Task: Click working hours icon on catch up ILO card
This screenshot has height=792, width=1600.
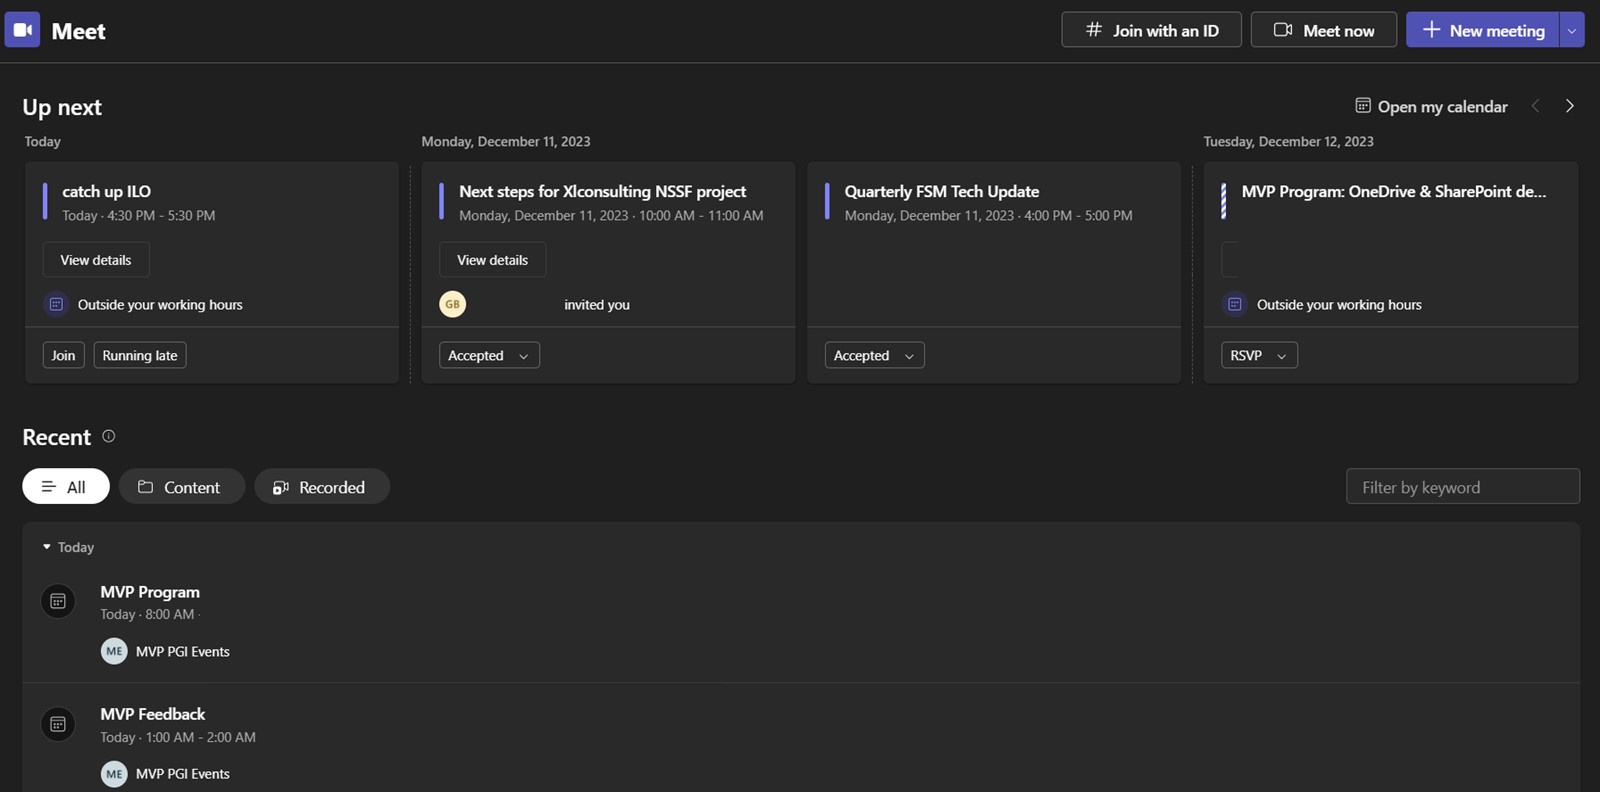Action: tap(56, 304)
